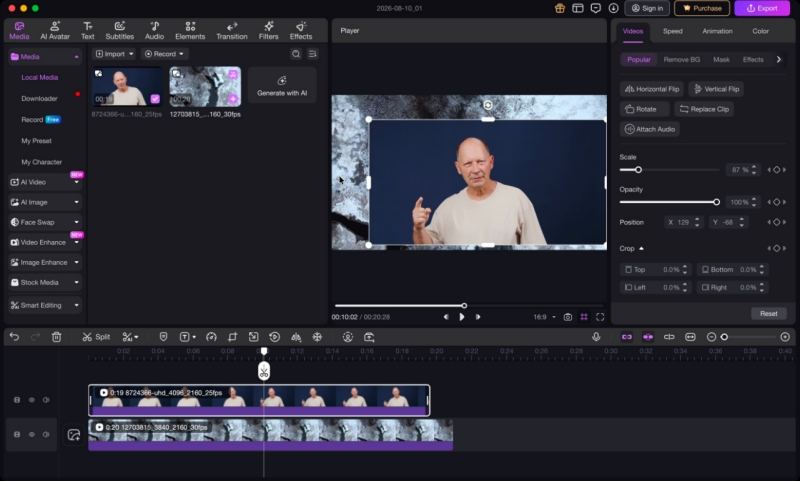Screen dimensions: 800x481
Task: Click the marker shield icon in timeline toolbar
Action: pyautogui.click(x=163, y=337)
